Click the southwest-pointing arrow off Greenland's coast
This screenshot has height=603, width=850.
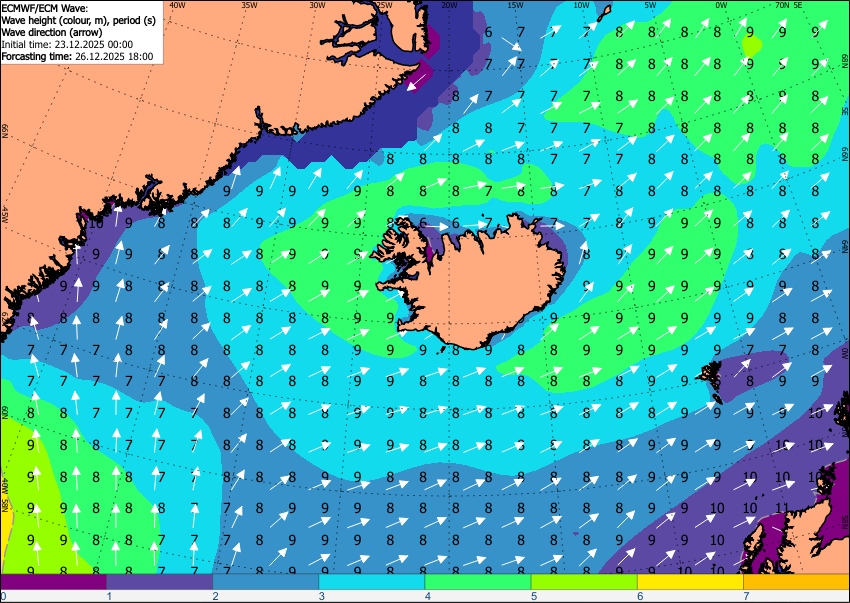pyautogui.click(x=416, y=82)
